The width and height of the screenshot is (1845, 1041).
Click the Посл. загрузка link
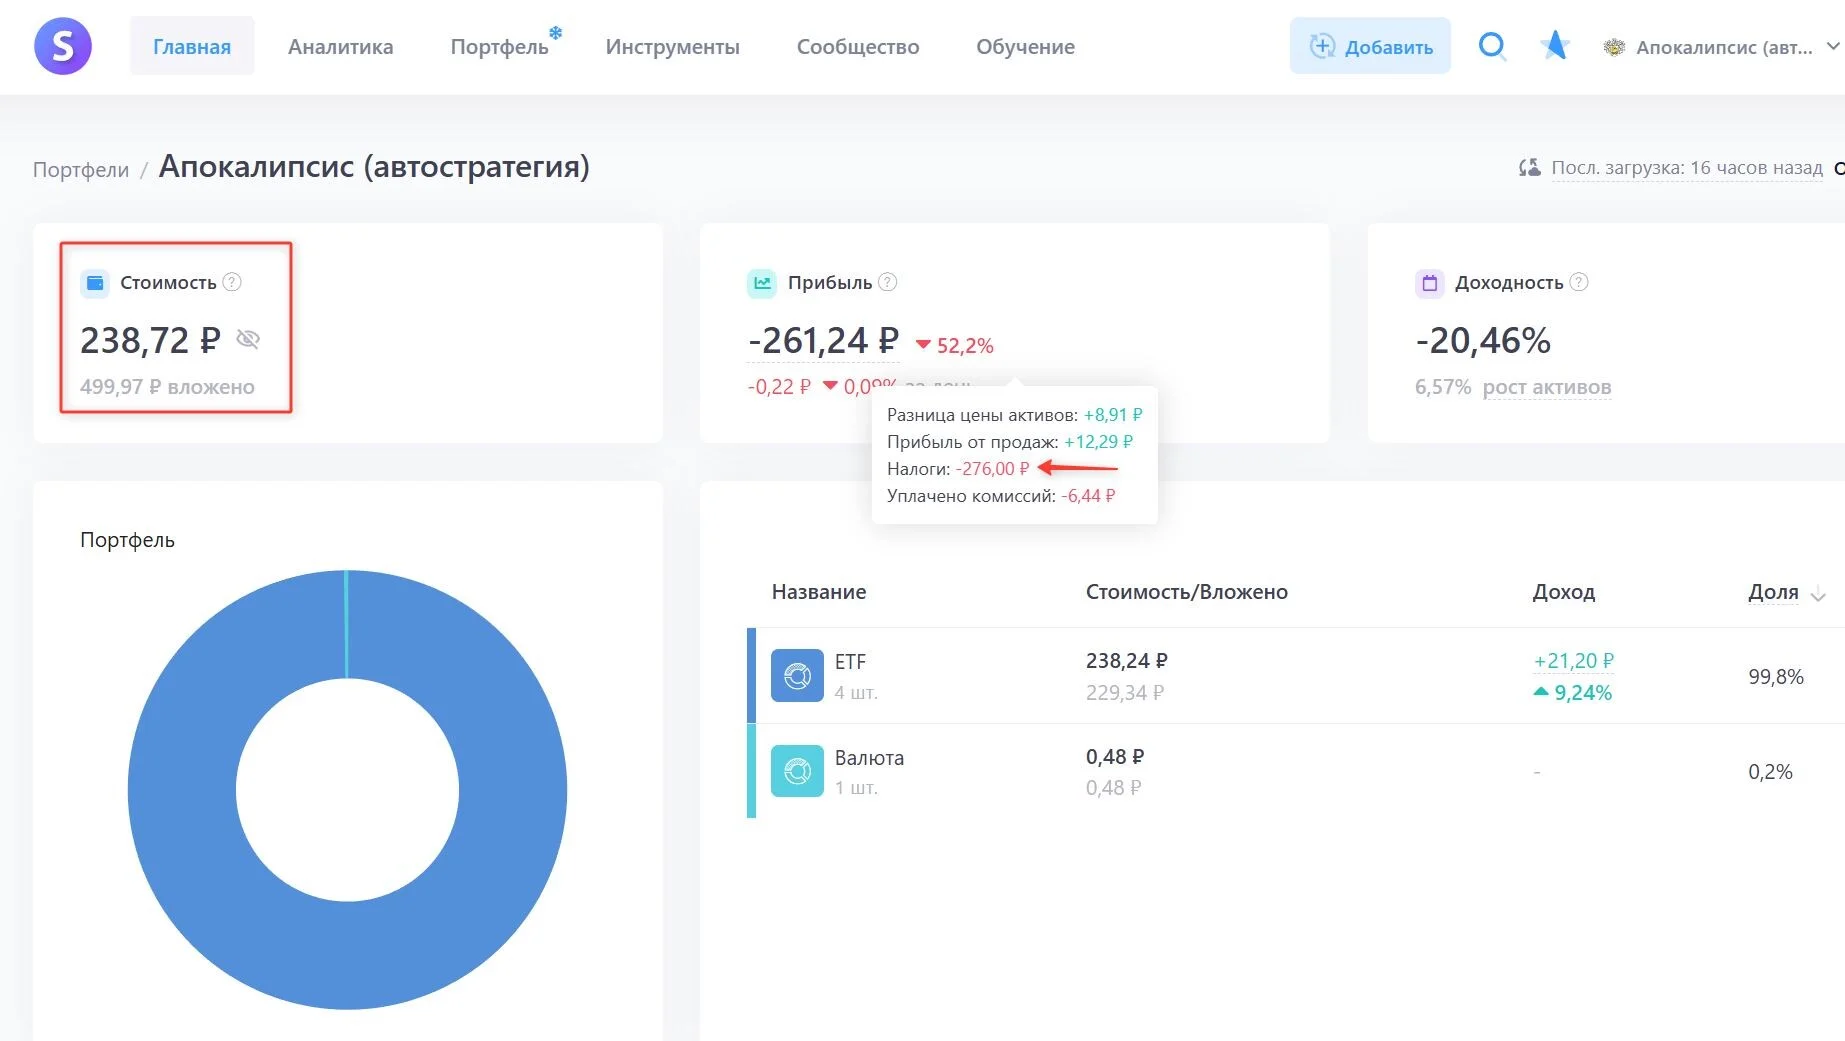[x=1687, y=168]
